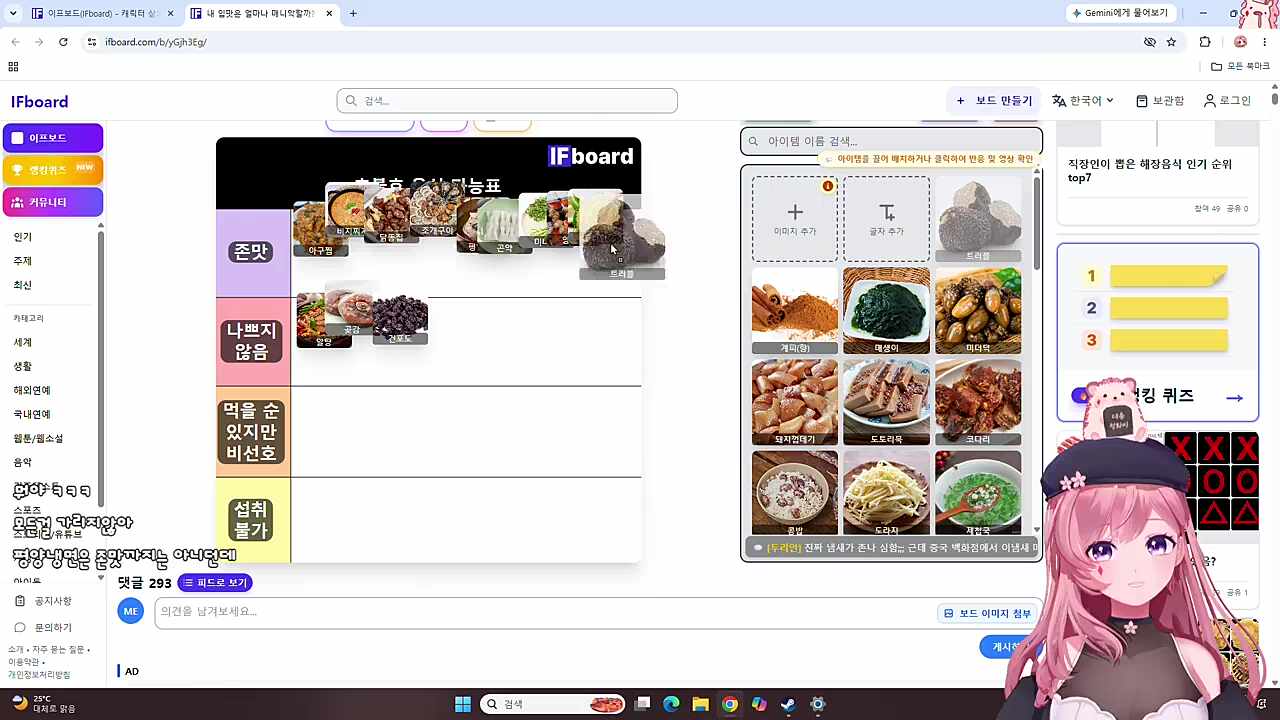The height and width of the screenshot is (720, 1280).
Task: Open the 커뮤니티 sidebar menu
Action: click(53, 202)
